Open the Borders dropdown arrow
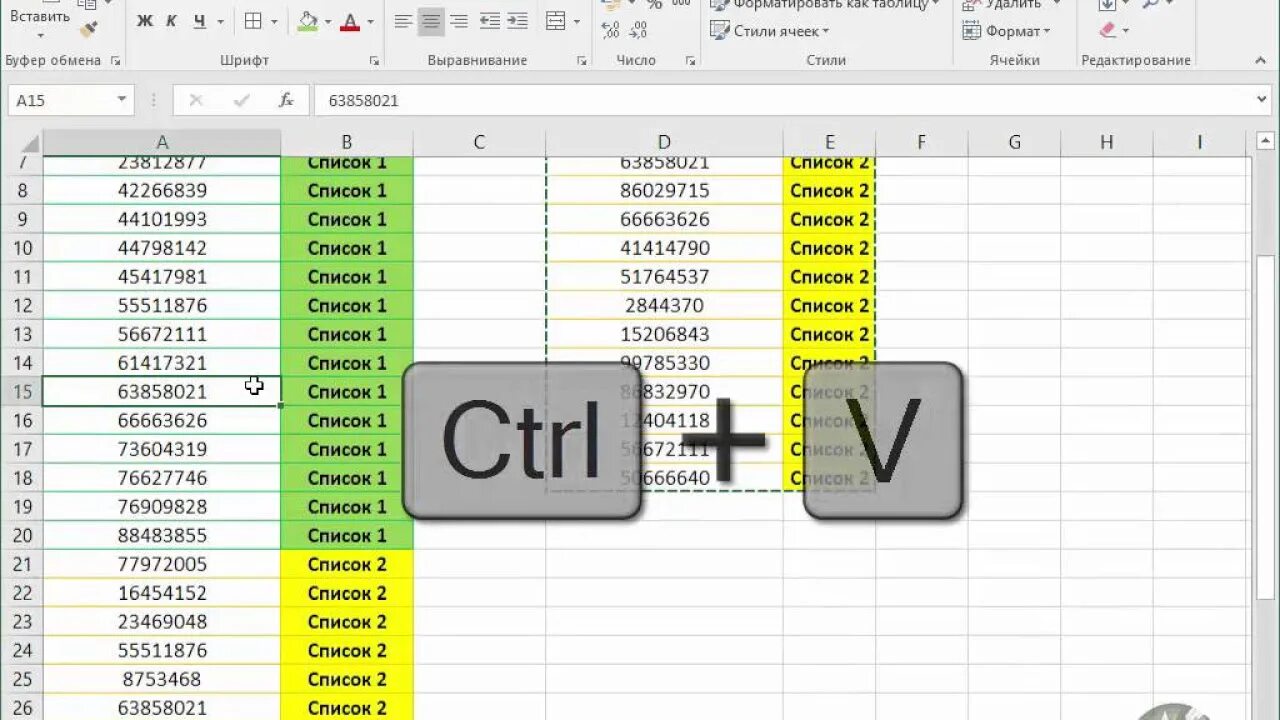 (276, 21)
